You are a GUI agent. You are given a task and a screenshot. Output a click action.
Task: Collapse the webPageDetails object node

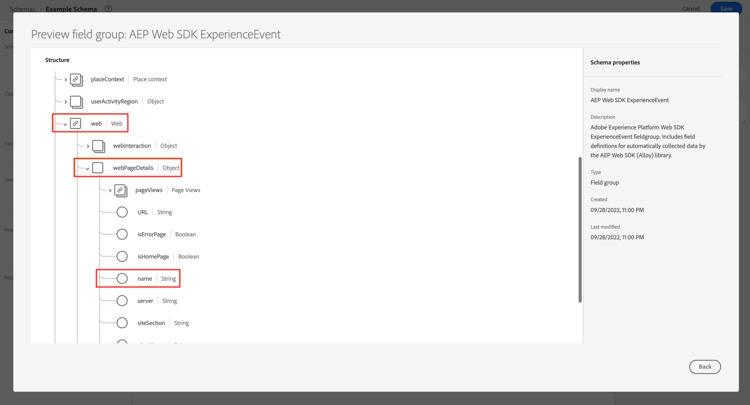(x=87, y=168)
